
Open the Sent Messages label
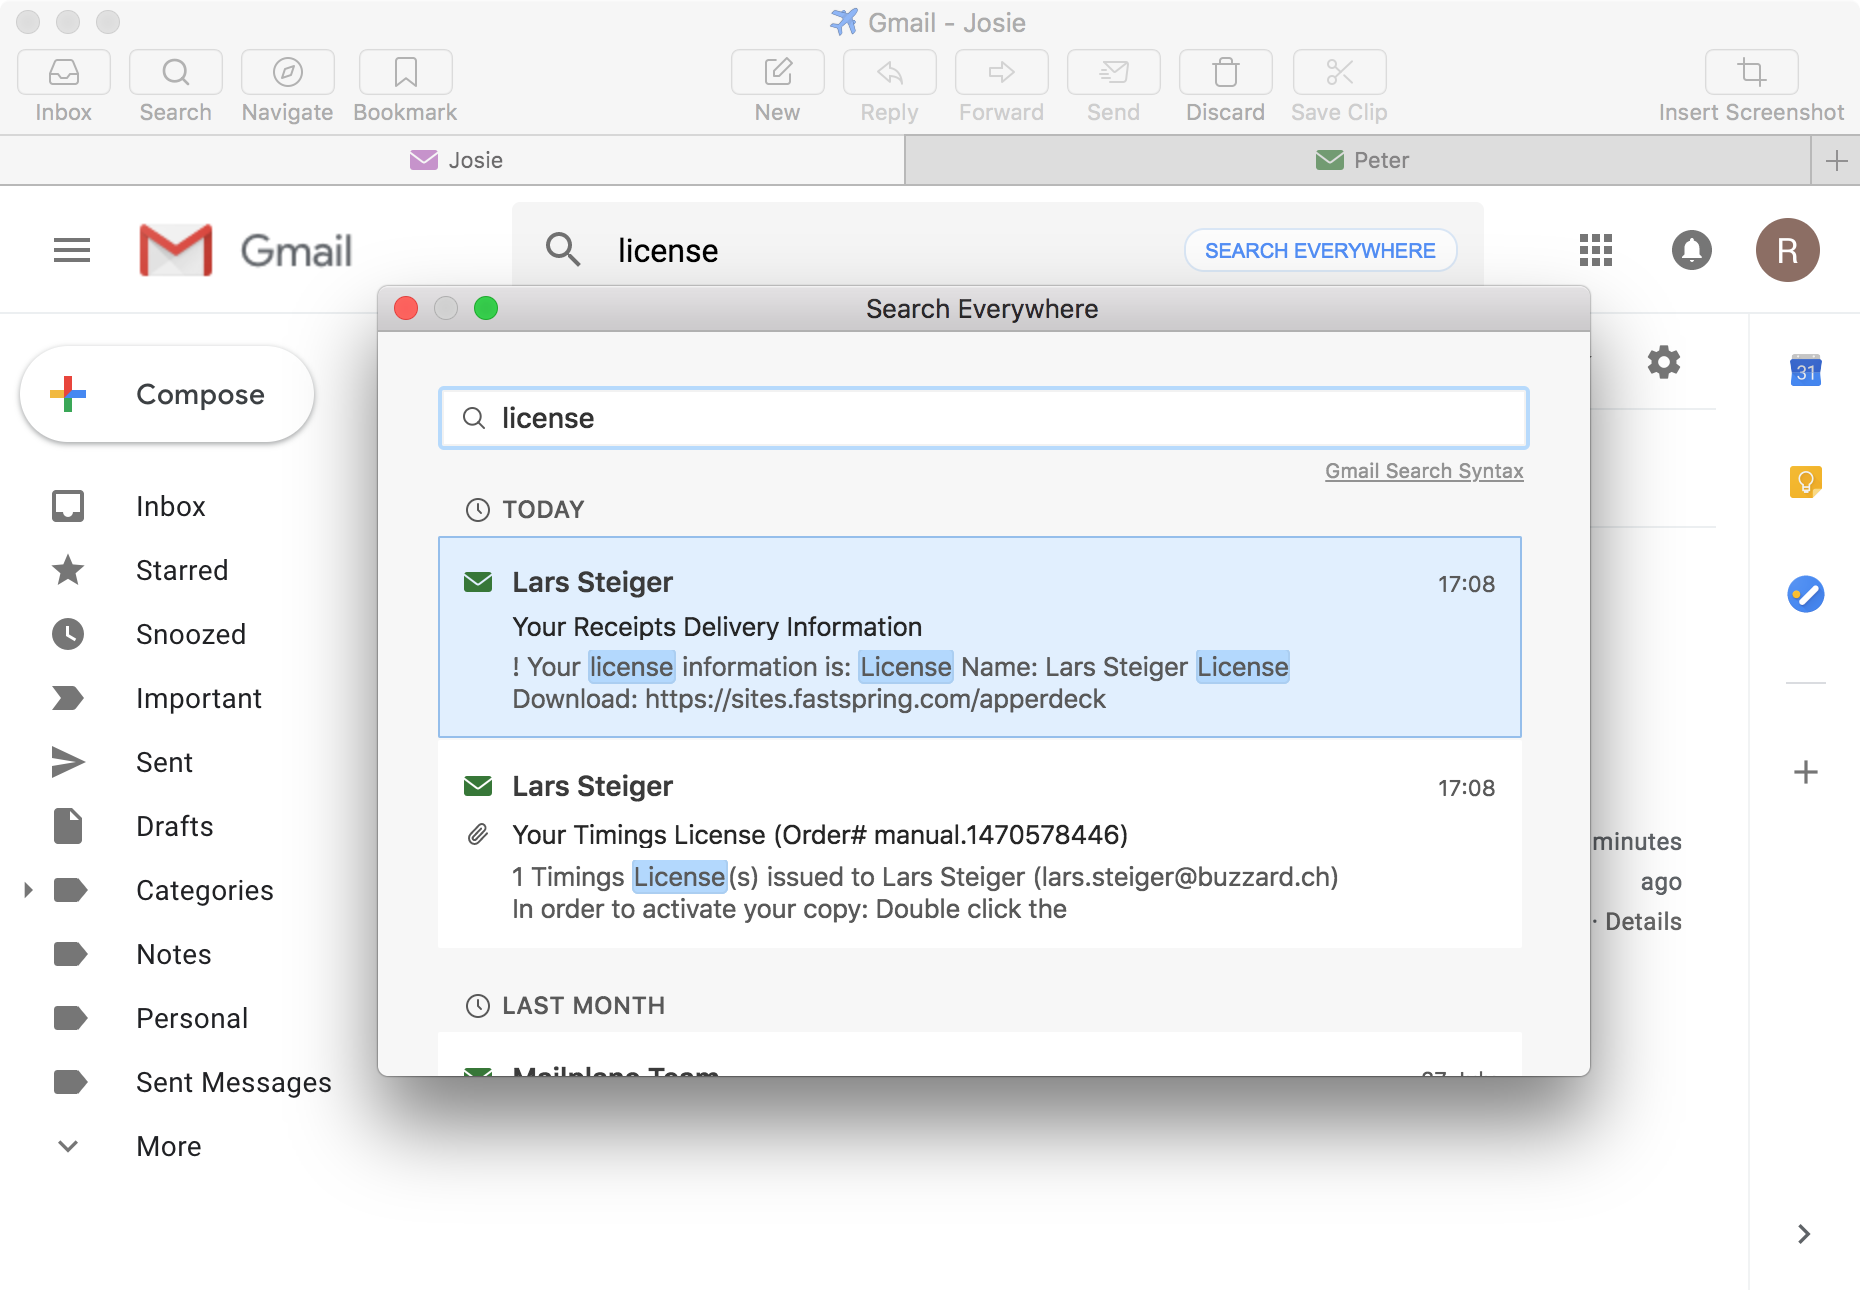point(234,1082)
